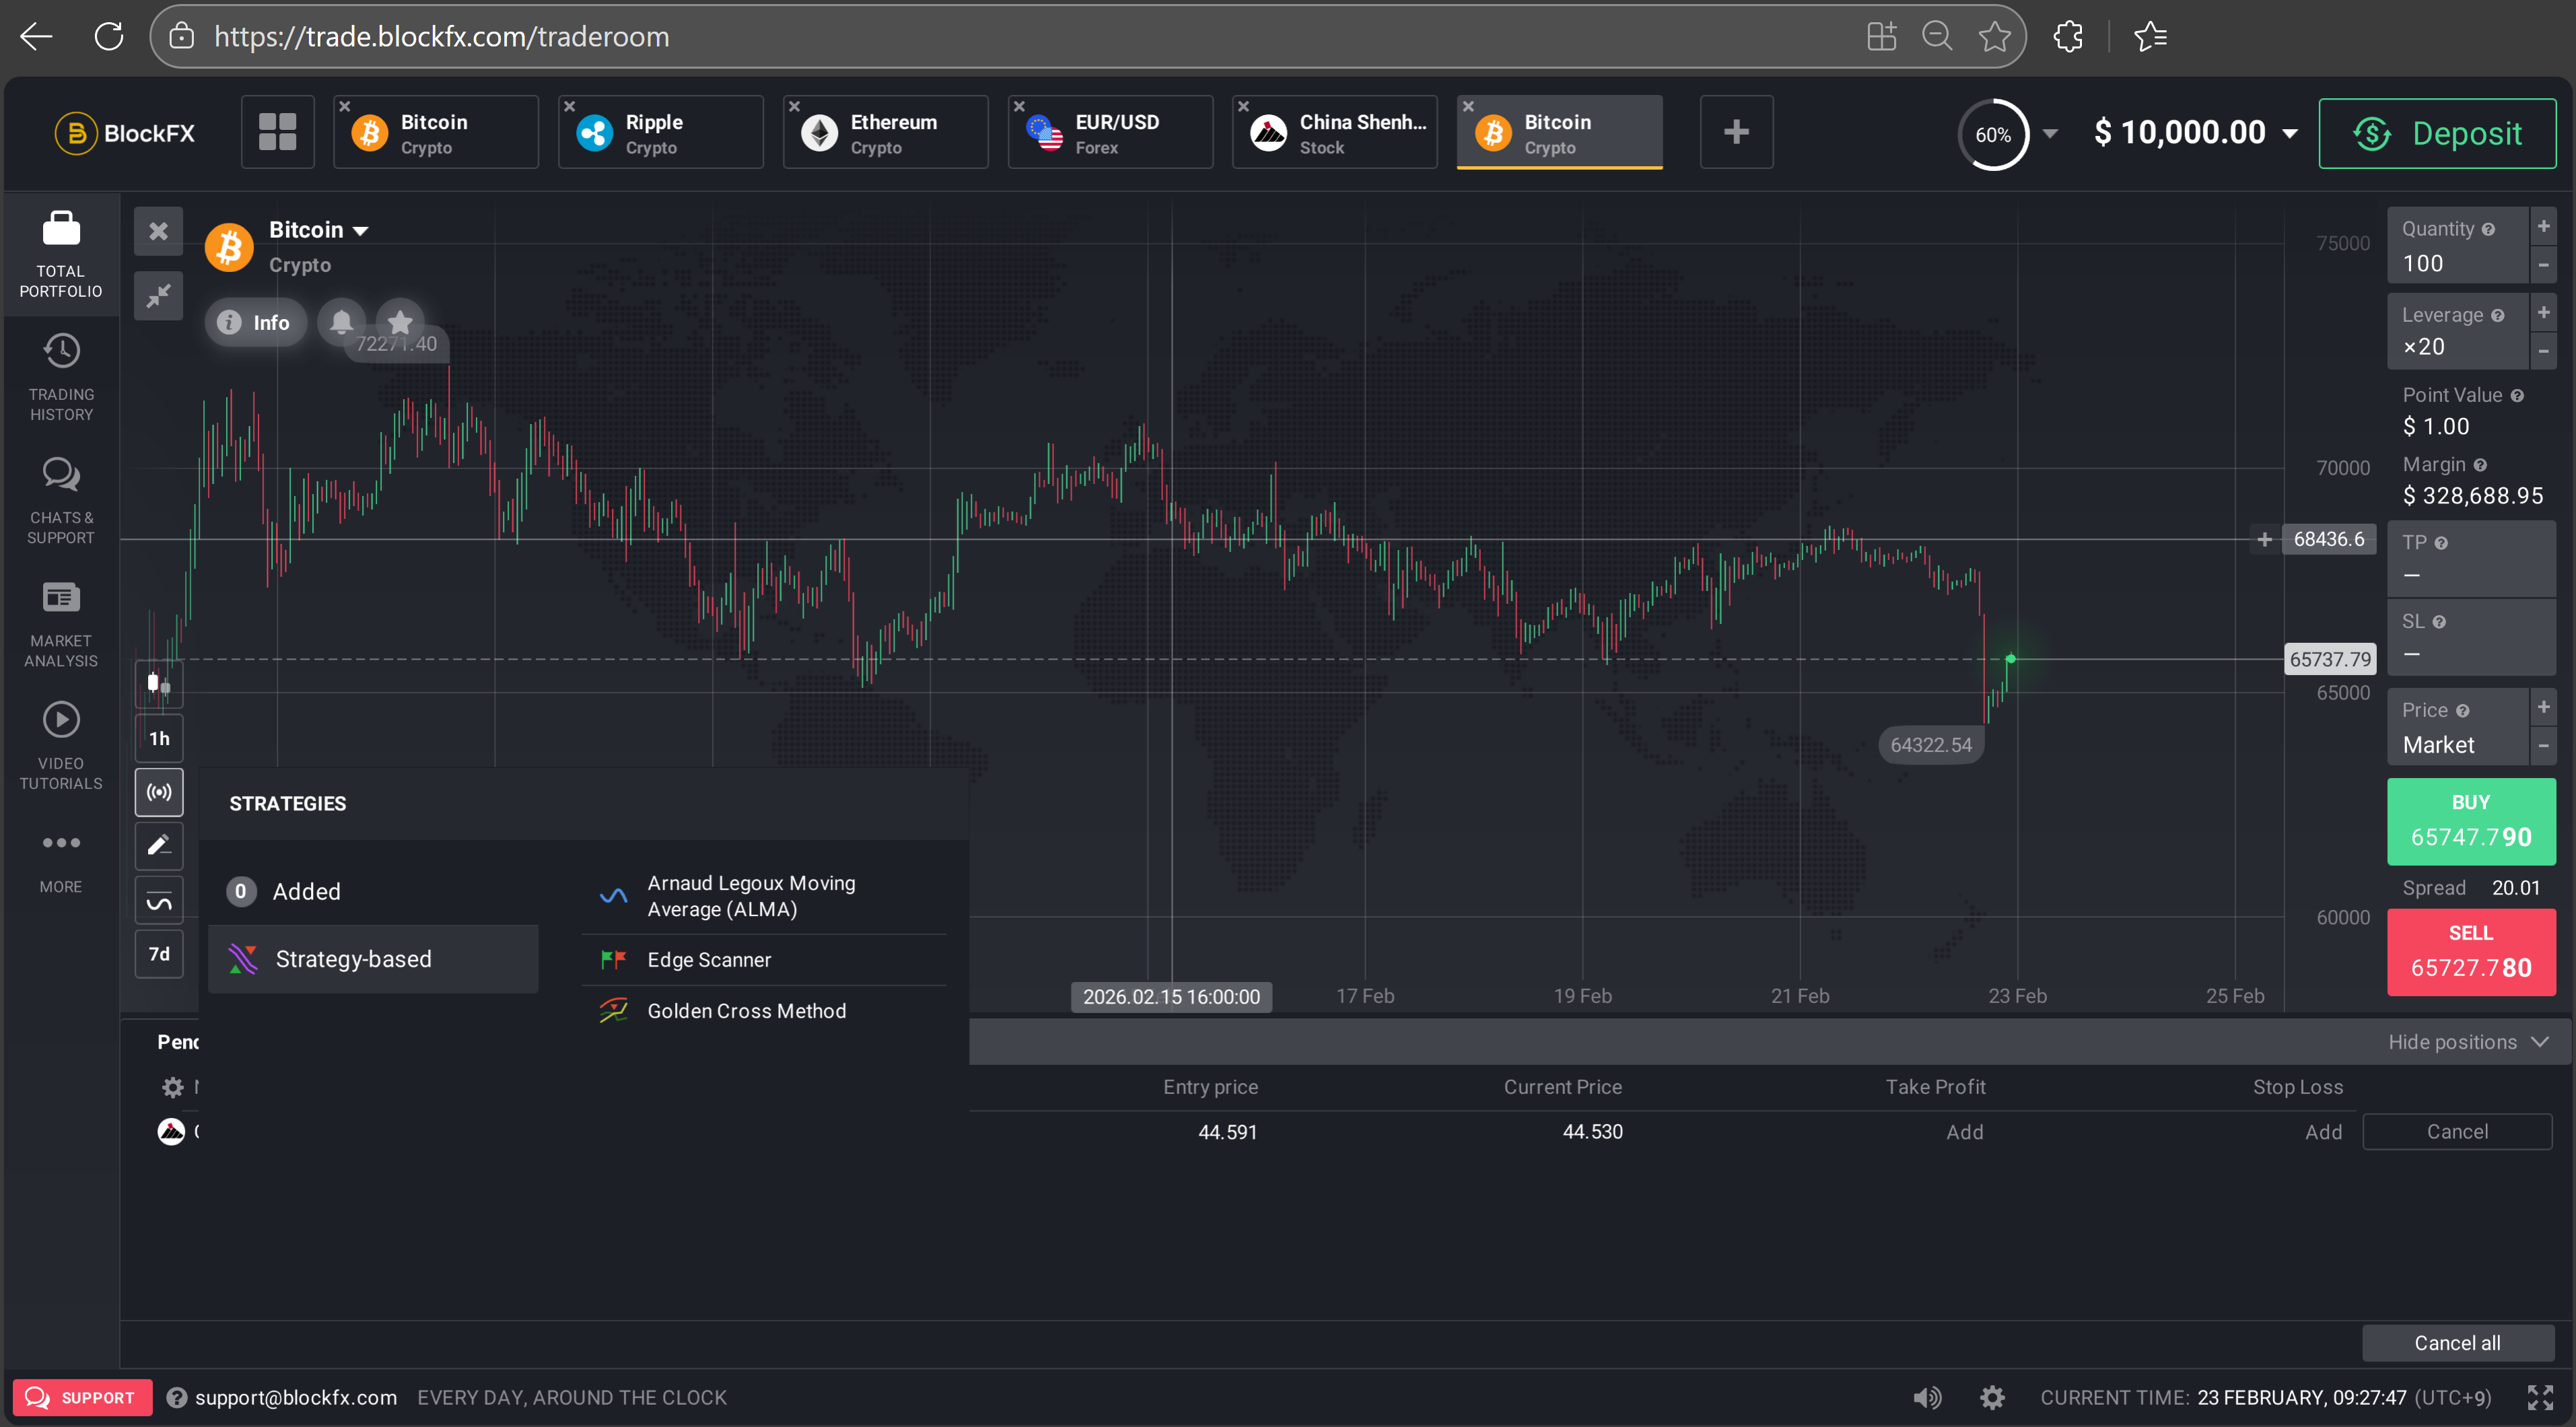Reload the browser page

(x=109, y=37)
